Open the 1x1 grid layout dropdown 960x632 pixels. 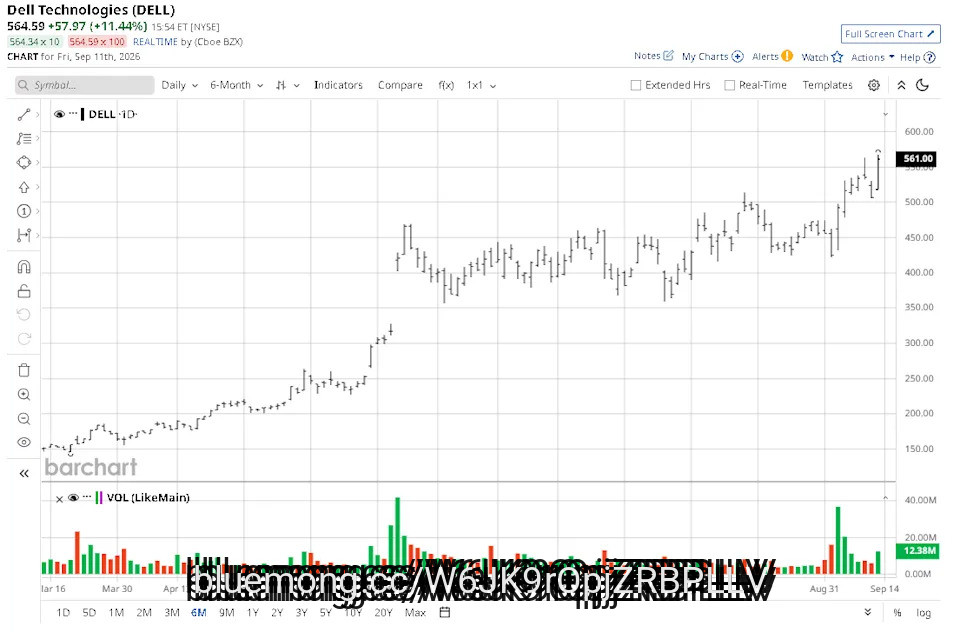click(481, 85)
